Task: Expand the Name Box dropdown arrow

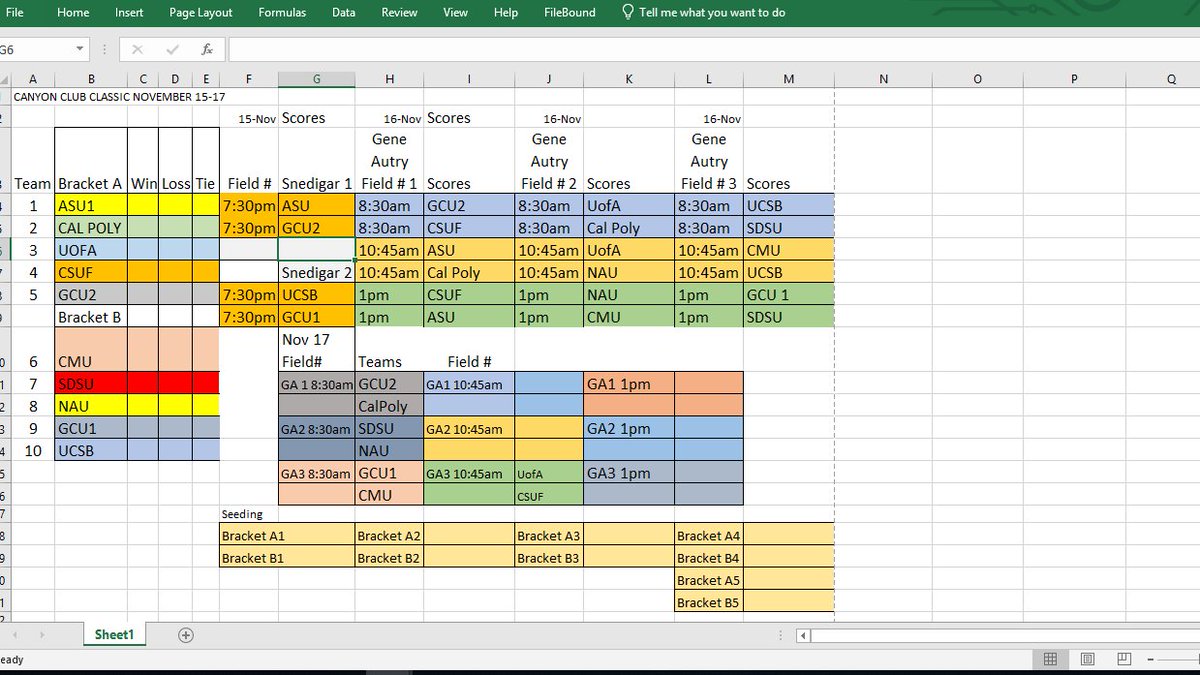Action: point(80,49)
